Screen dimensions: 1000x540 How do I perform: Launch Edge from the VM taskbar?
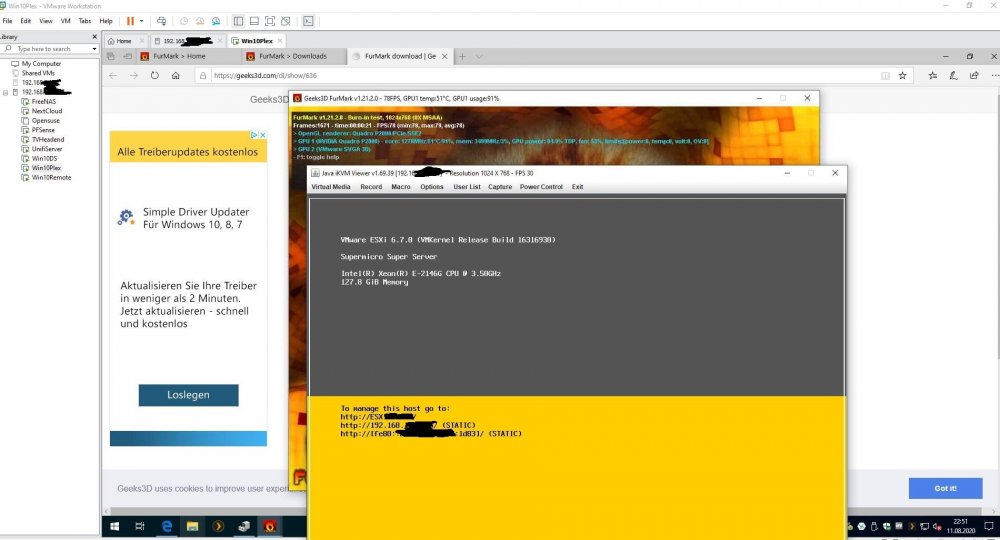pyautogui.click(x=166, y=527)
